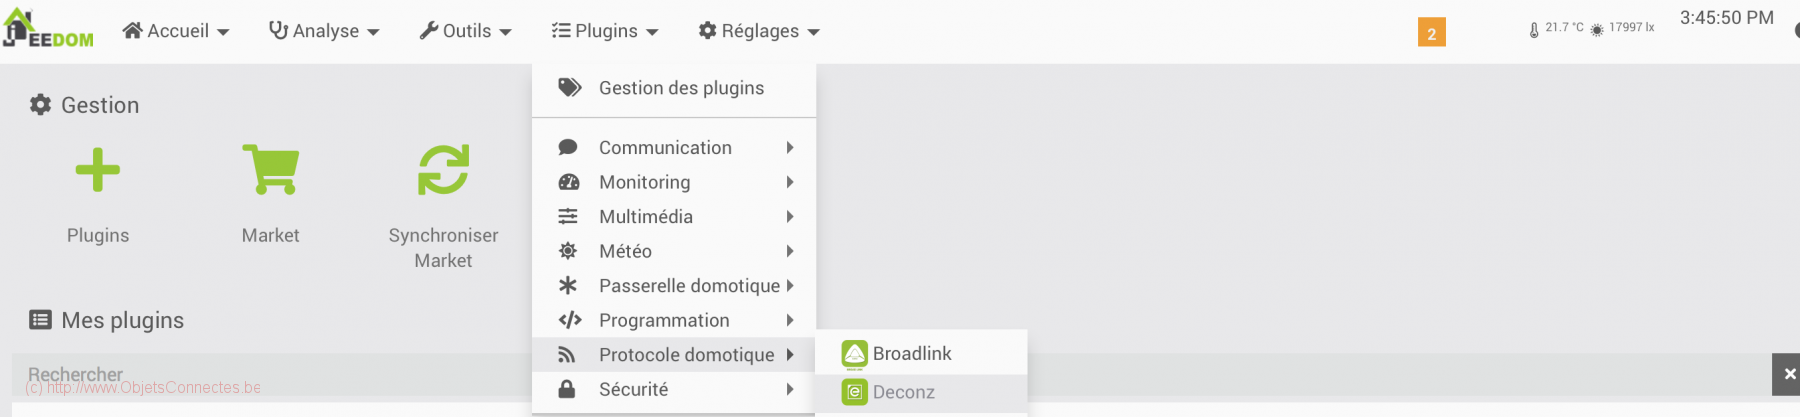Image resolution: width=1800 pixels, height=417 pixels.
Task: Open the Outils dropdown menu
Action: point(465,31)
